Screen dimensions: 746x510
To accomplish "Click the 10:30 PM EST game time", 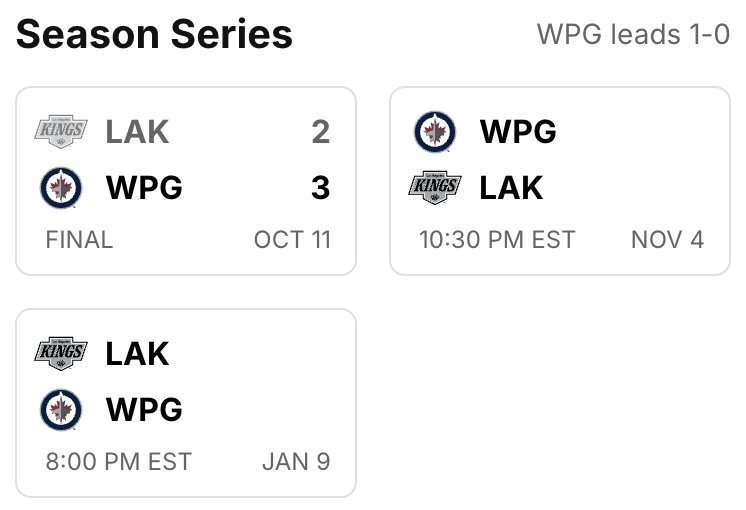I will (x=497, y=240).
